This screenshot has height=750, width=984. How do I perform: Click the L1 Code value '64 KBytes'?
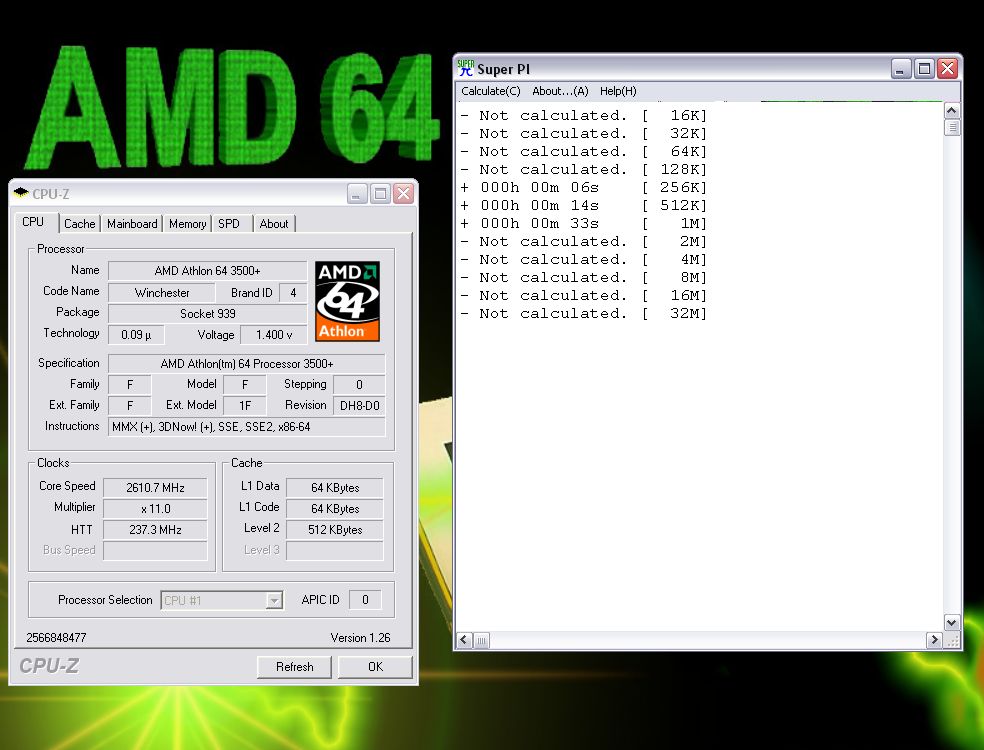[x=335, y=508]
